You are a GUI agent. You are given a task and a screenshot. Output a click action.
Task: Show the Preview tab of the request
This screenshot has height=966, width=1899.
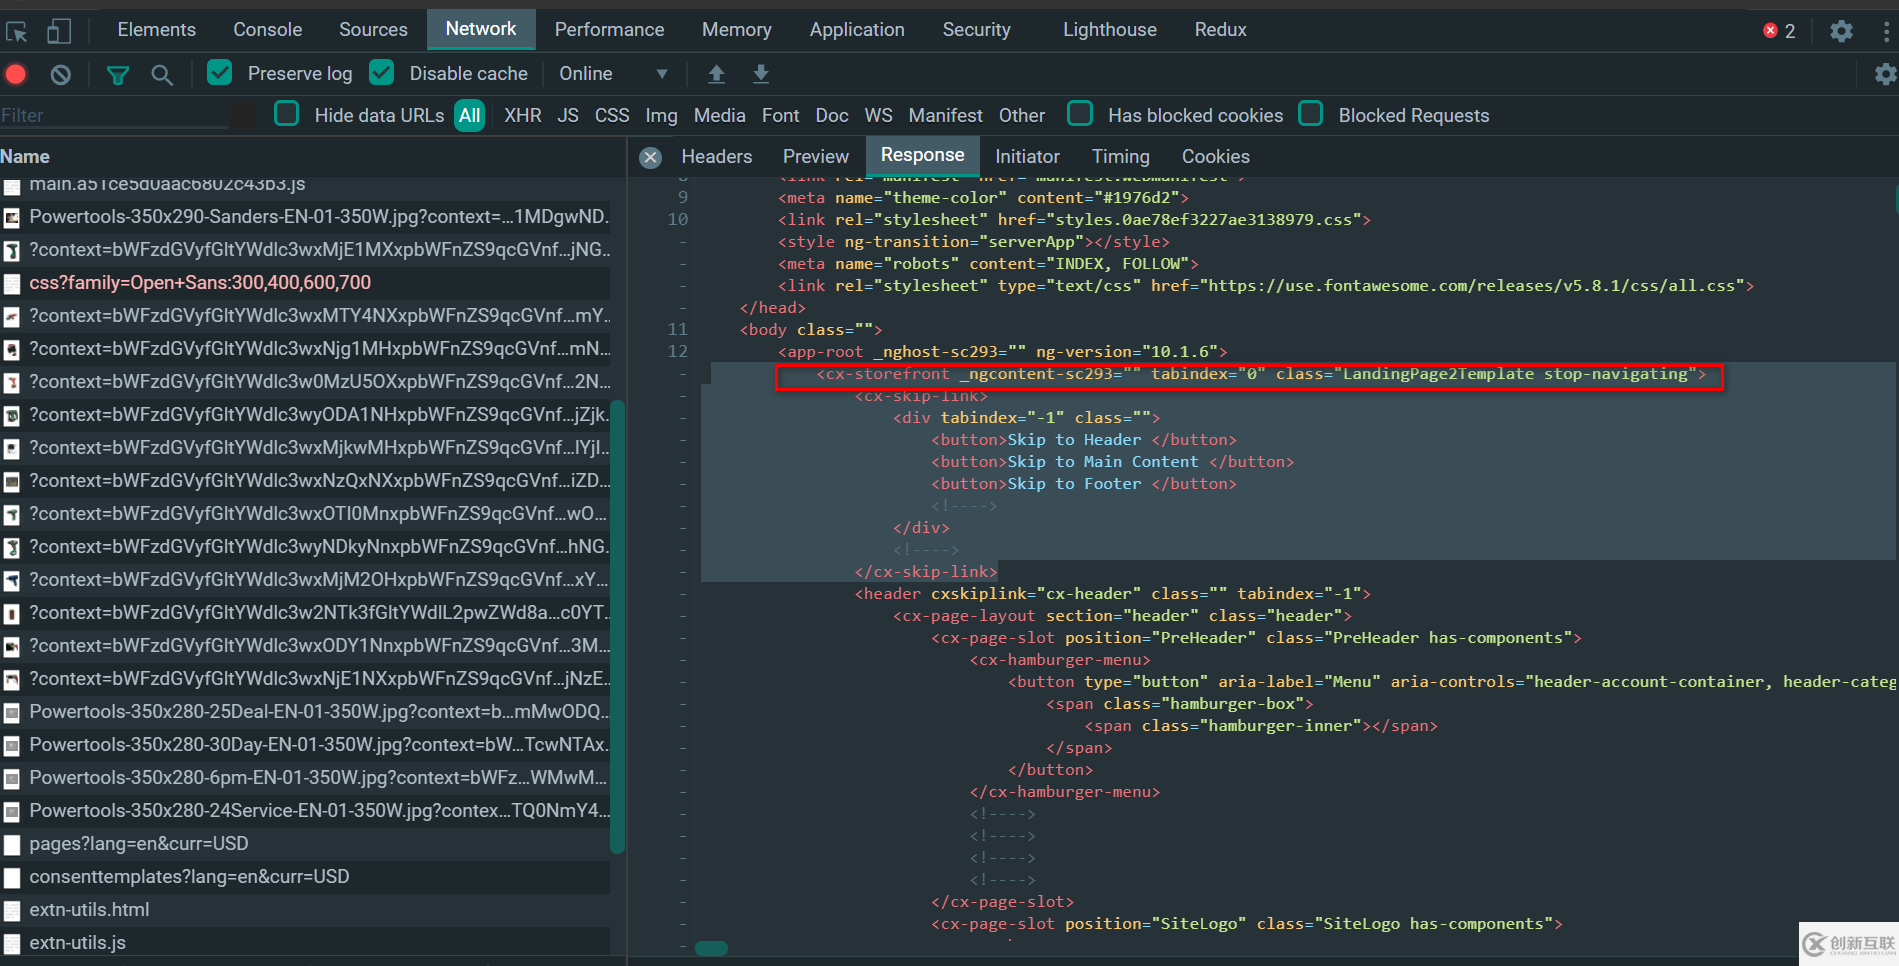(816, 157)
